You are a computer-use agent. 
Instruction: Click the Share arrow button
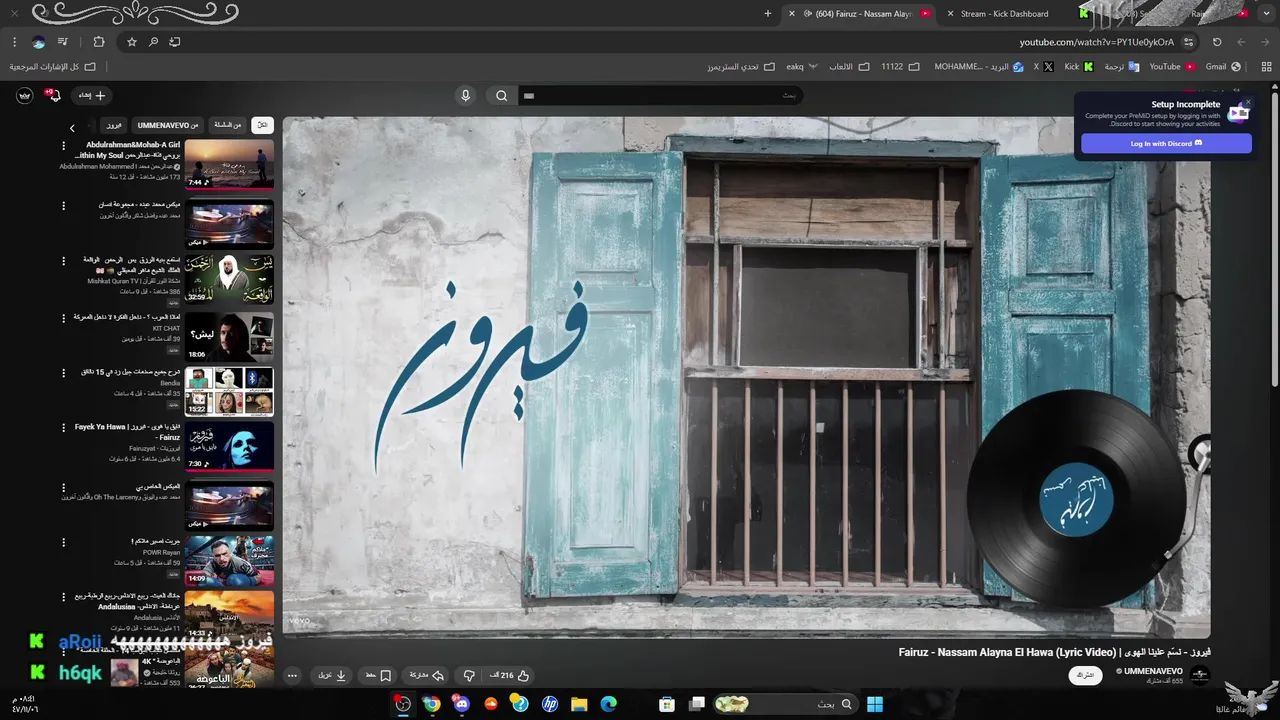point(427,676)
